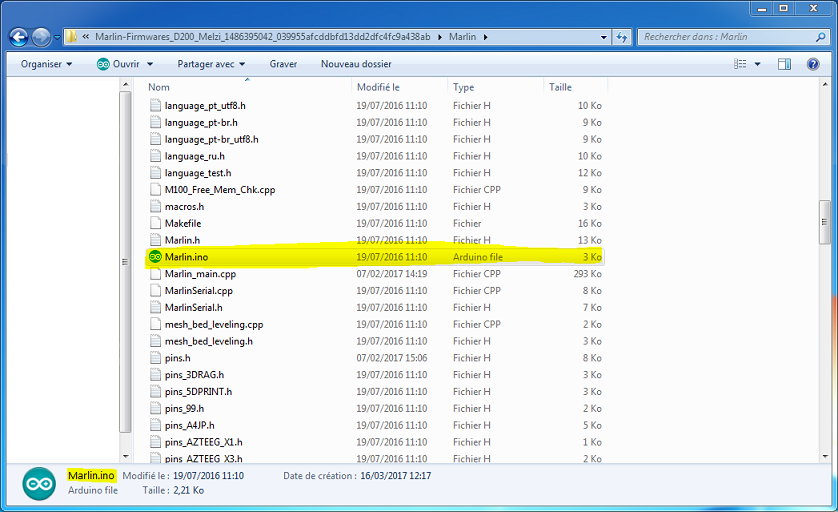
Task: Select macros.h file icon
Action: pyautogui.click(x=155, y=207)
